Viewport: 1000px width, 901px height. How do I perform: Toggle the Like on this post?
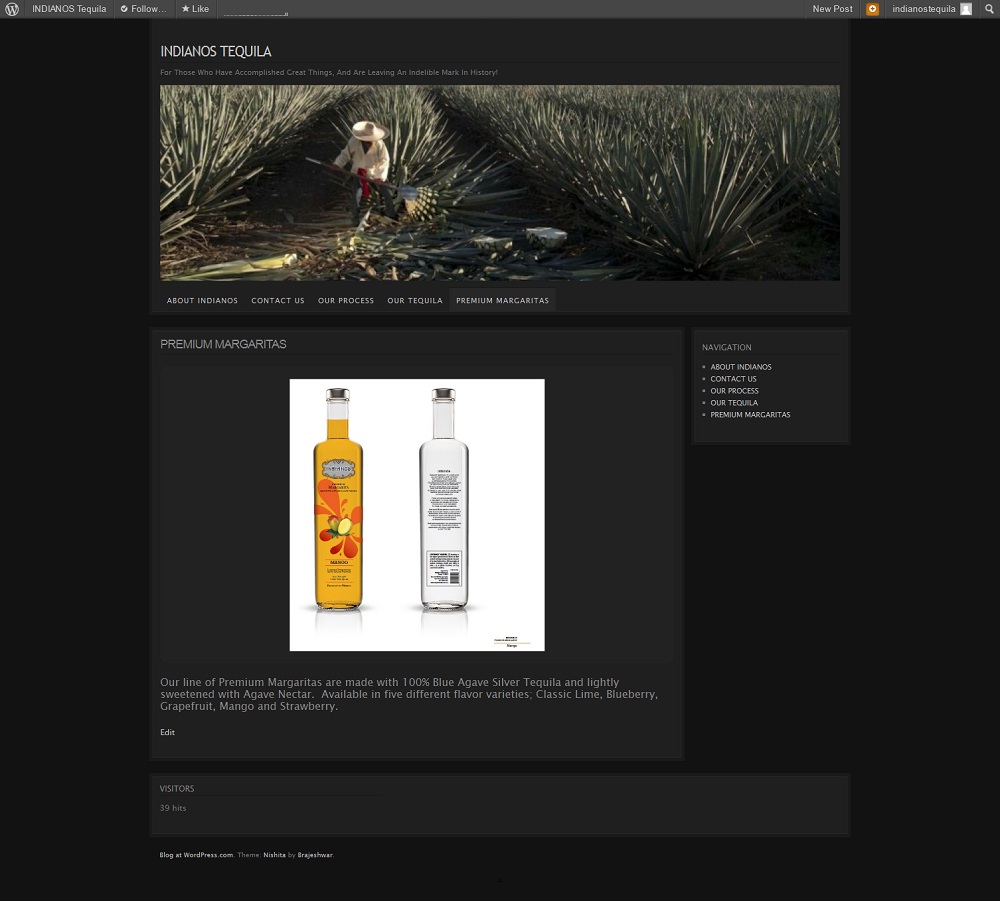[195, 9]
